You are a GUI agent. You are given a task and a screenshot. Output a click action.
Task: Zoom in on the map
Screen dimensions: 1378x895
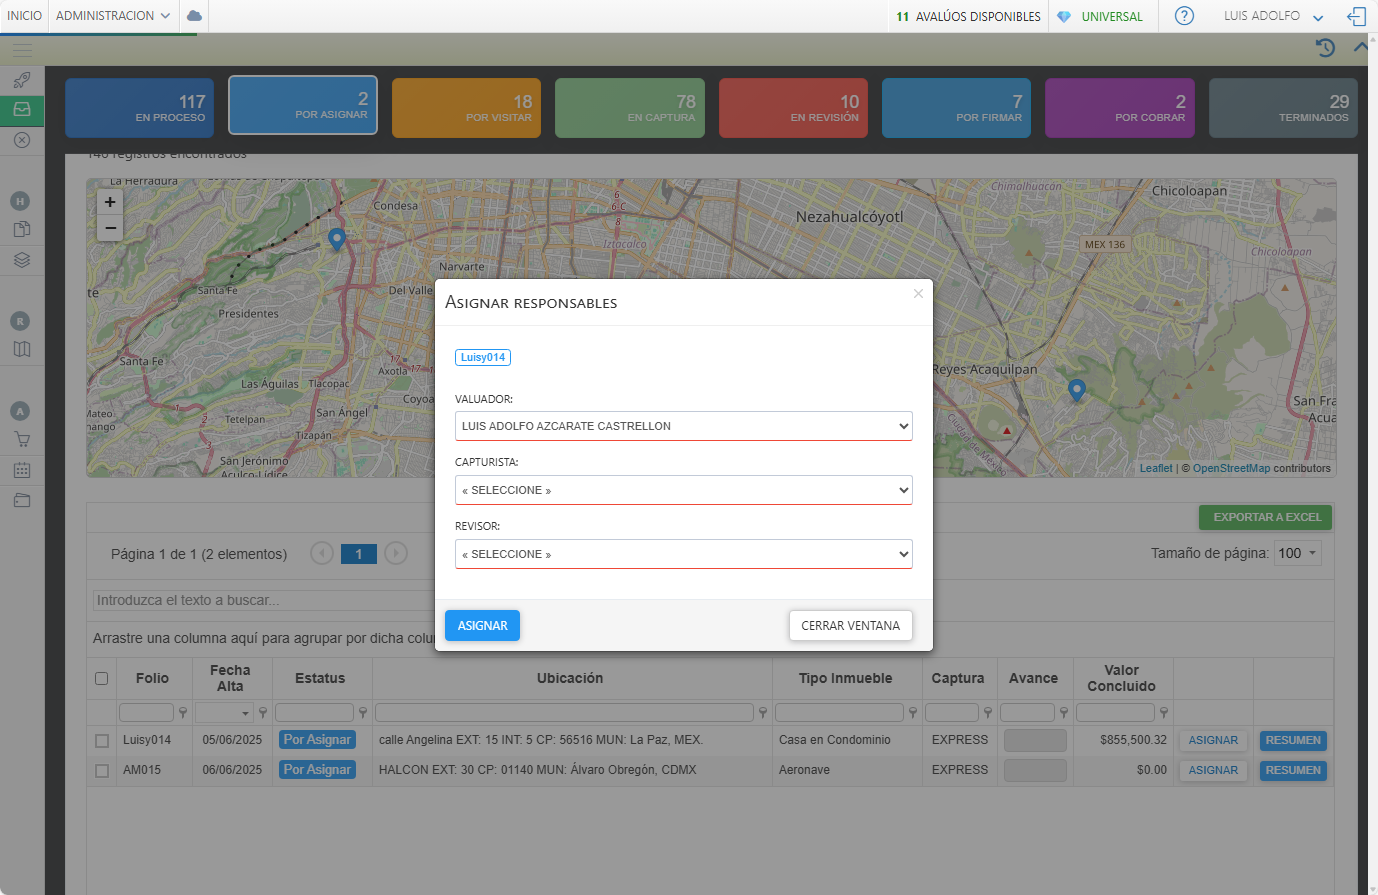point(110,202)
